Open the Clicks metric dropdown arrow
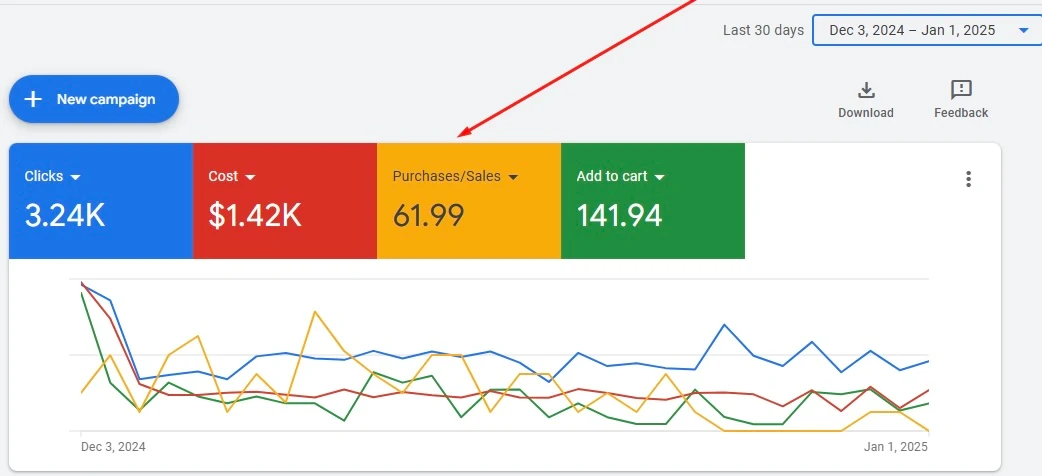This screenshot has height=476, width=1042. click(x=76, y=177)
